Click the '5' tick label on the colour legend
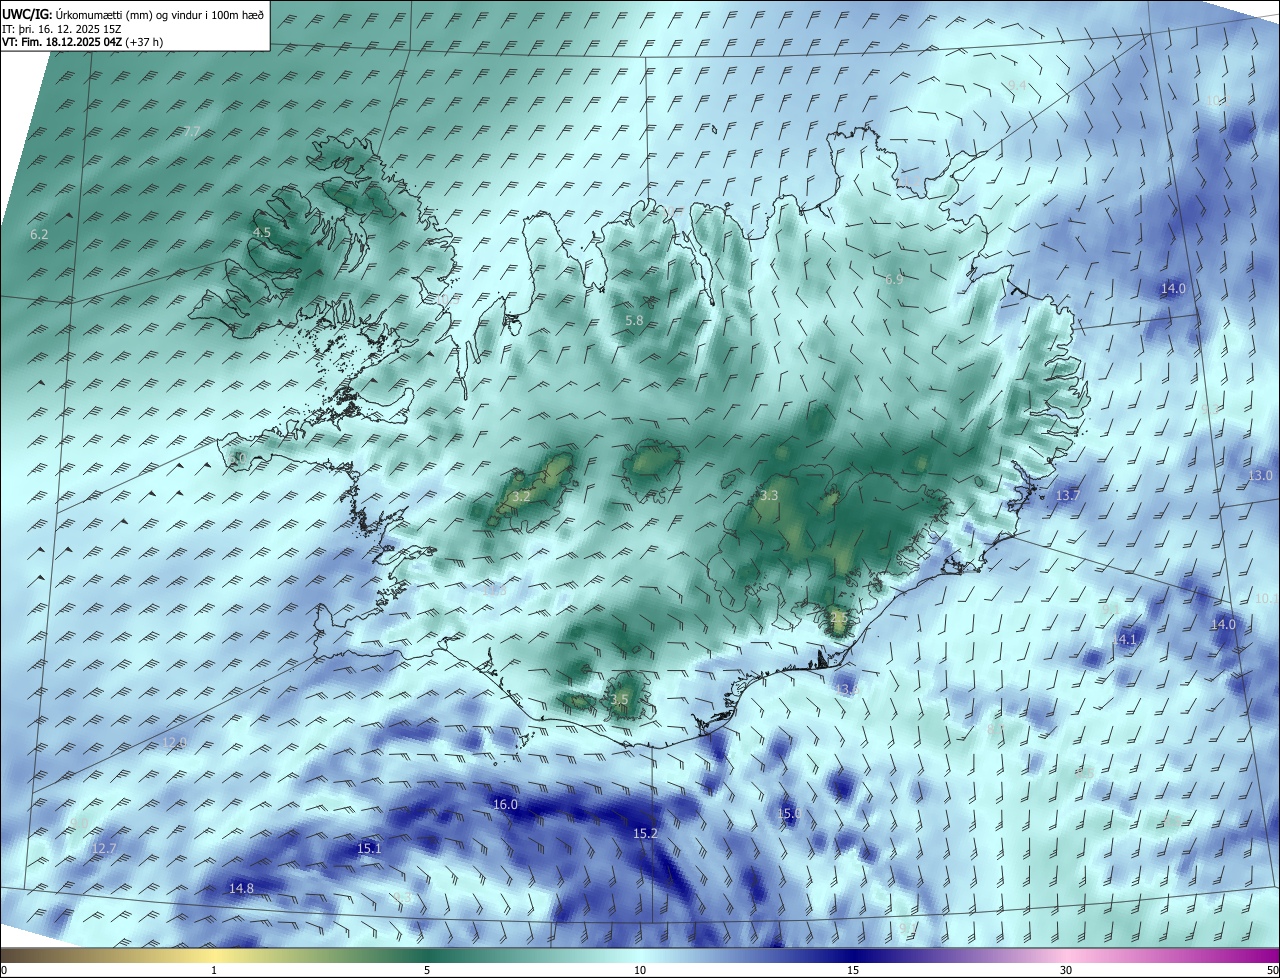This screenshot has width=1280, height=978. coord(427,970)
